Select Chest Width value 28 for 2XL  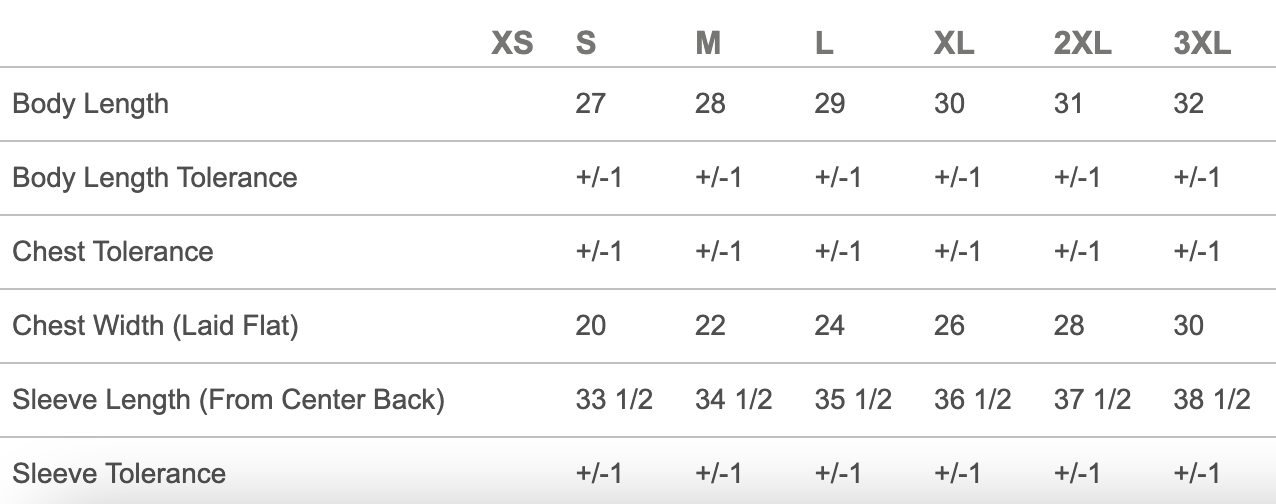[x=1069, y=326]
